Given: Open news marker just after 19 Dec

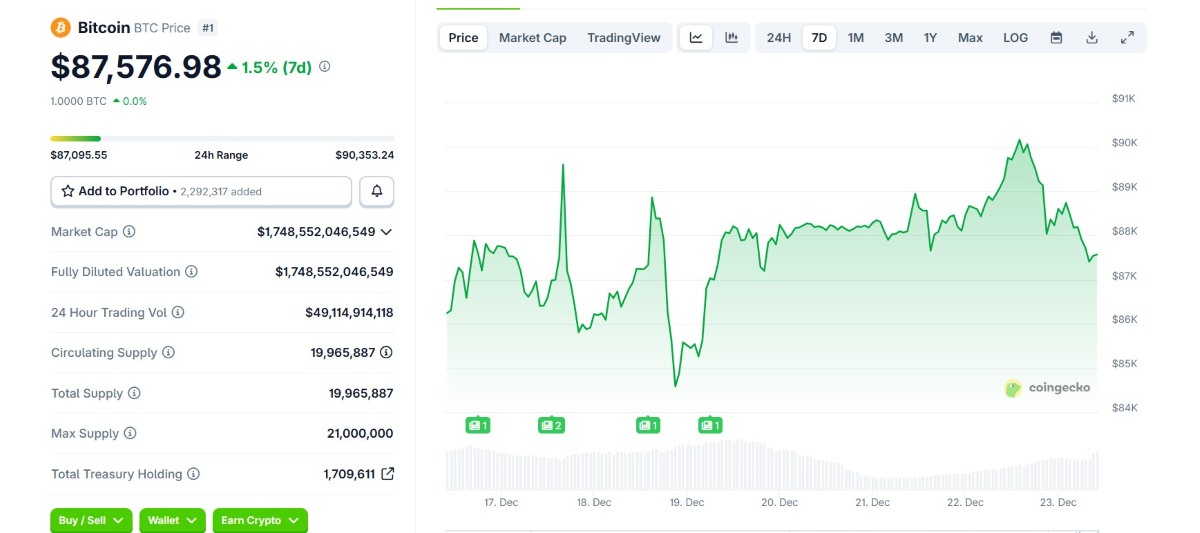Looking at the screenshot, I should 710,425.
